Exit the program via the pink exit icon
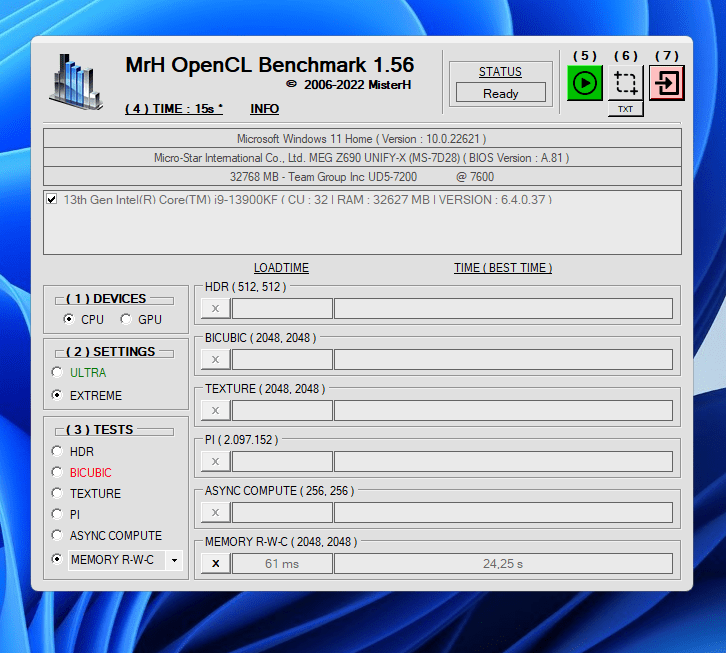Image resolution: width=726 pixels, height=653 pixels. 667,83
